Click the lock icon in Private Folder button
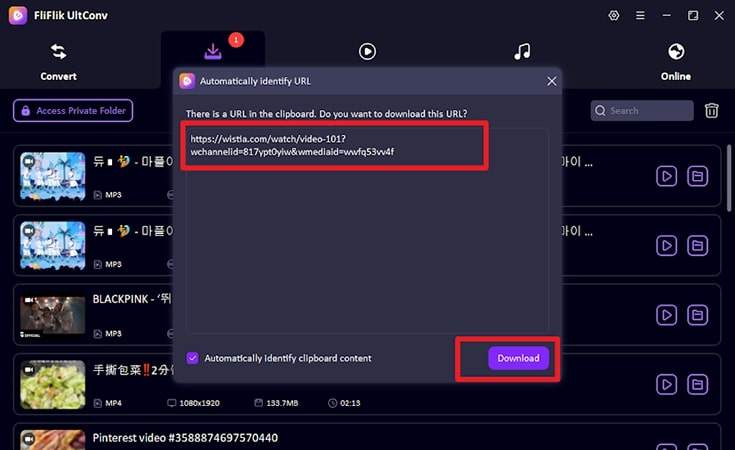This screenshot has width=735, height=450. [26, 111]
